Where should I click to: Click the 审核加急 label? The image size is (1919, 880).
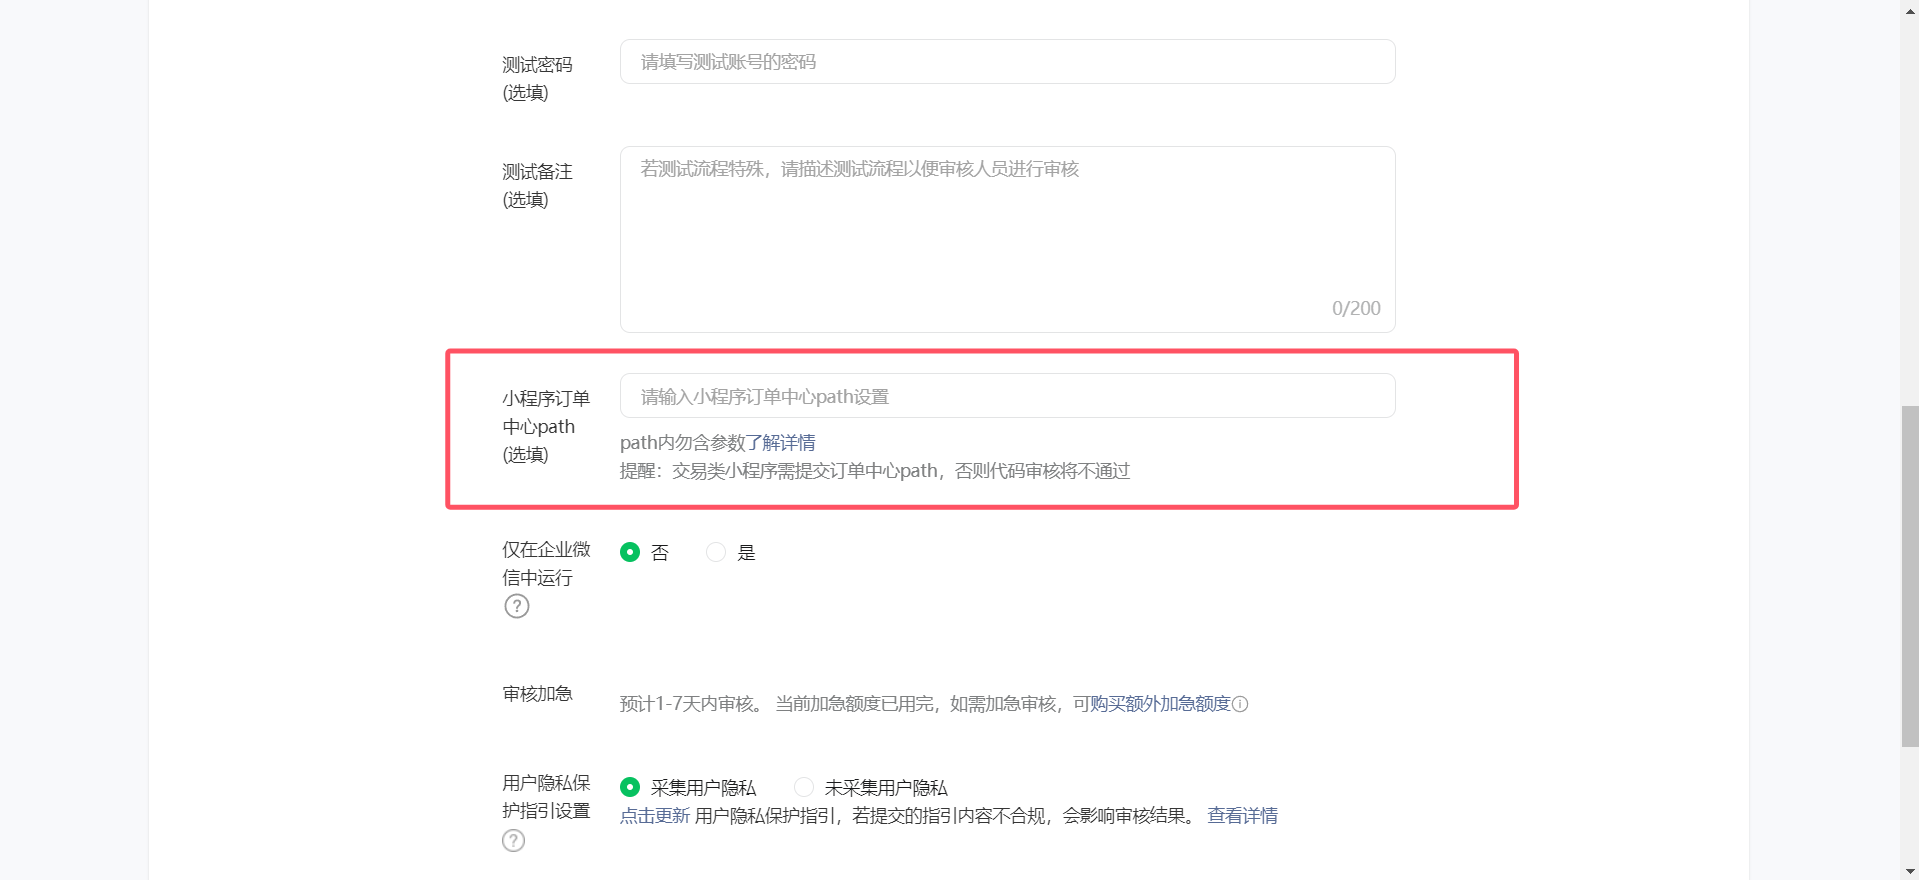tap(537, 694)
